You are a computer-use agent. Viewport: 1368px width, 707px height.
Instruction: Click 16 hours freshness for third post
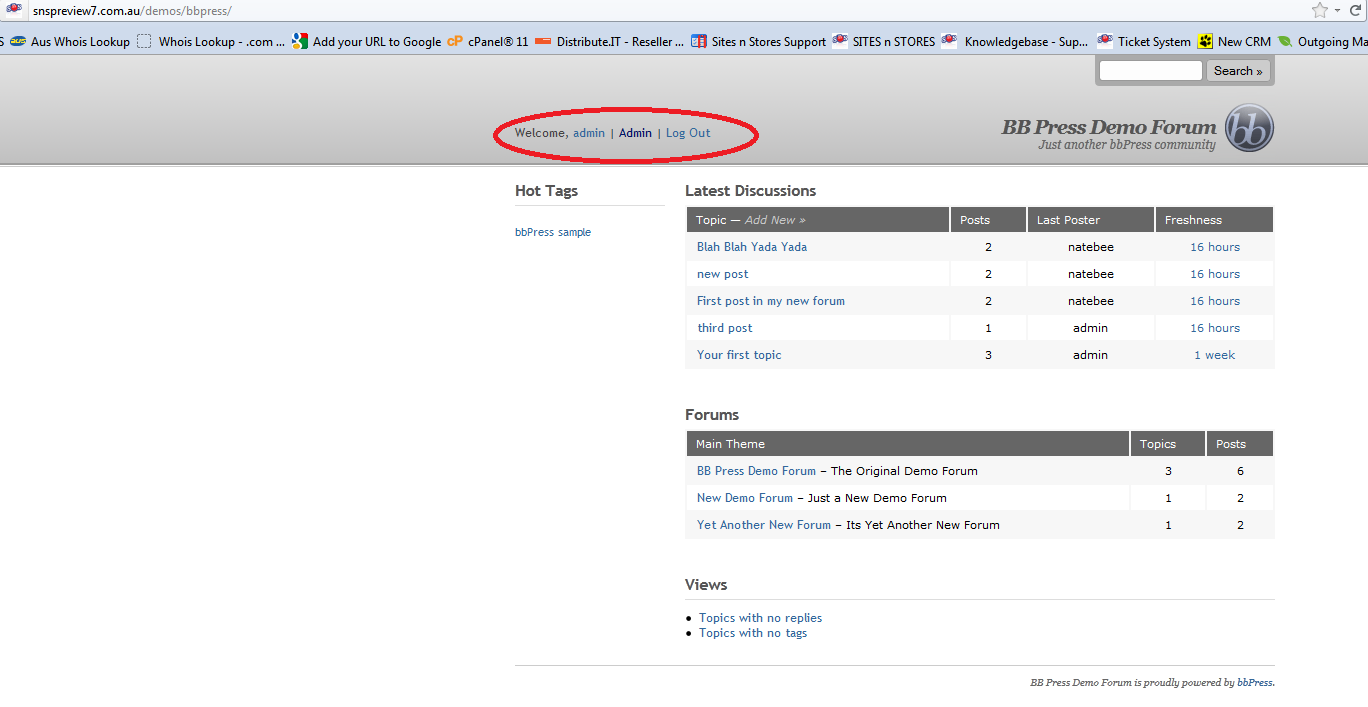(x=1215, y=328)
